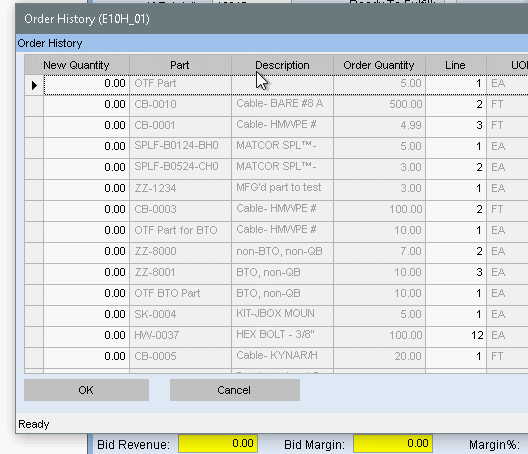Edit New Quantity for CB-0003 row
The height and width of the screenshot is (454, 528).
(87, 211)
